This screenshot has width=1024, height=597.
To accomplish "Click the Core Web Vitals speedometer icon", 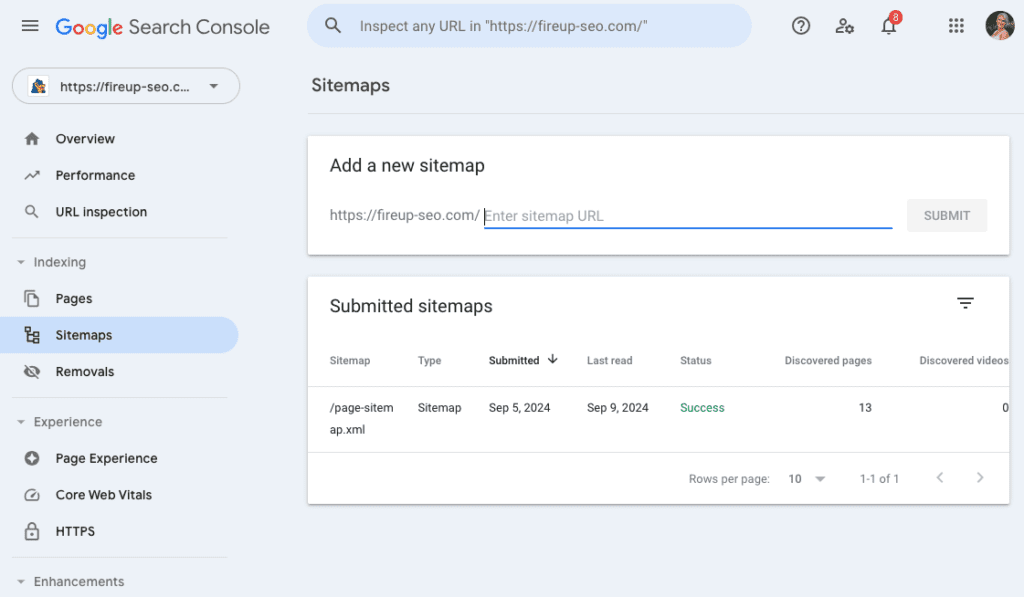I will [30, 495].
